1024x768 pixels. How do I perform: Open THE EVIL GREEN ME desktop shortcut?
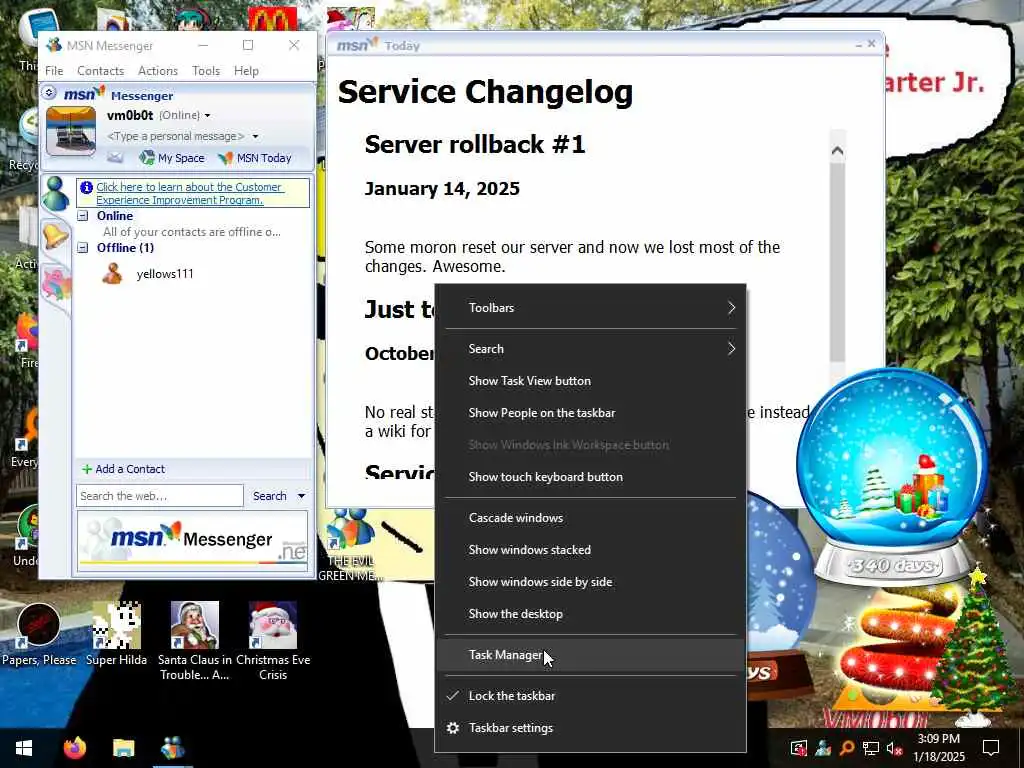pyautogui.click(x=350, y=545)
